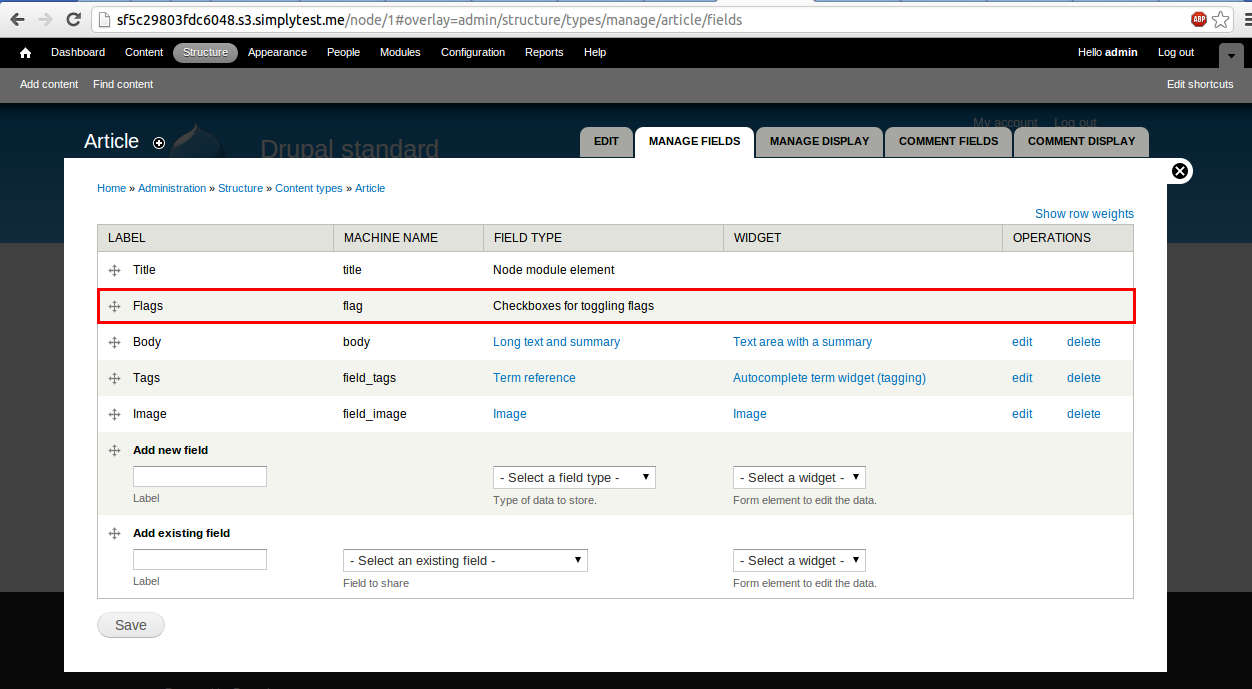This screenshot has width=1252, height=689.
Task: Open the Structure menu in admin toolbar
Action: (x=205, y=53)
